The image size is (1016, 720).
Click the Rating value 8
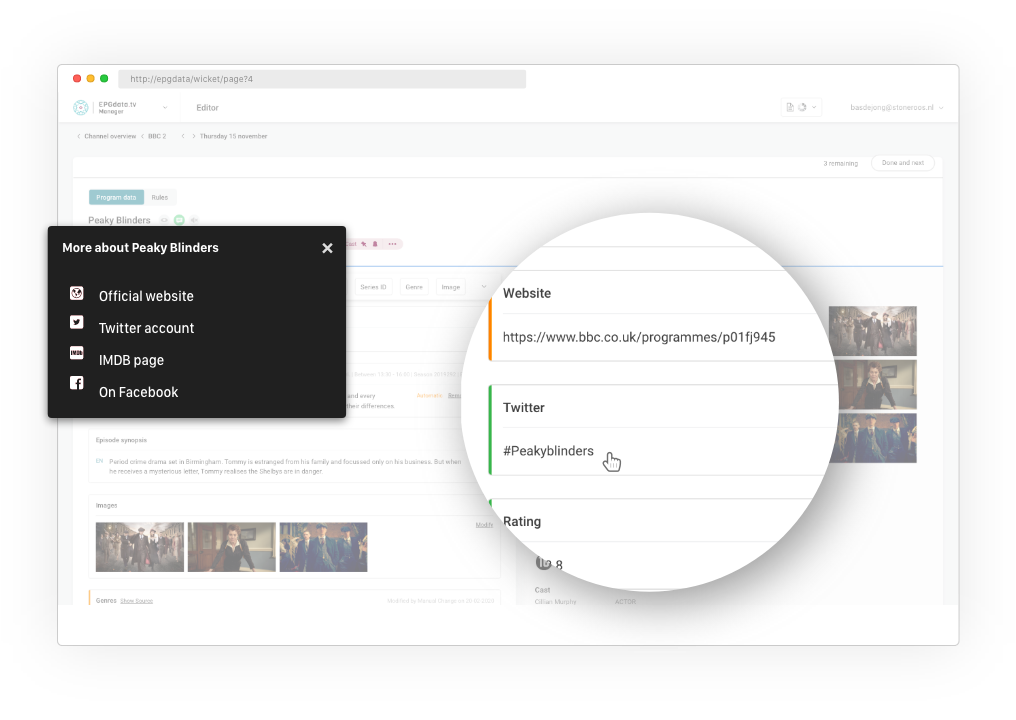coord(559,564)
